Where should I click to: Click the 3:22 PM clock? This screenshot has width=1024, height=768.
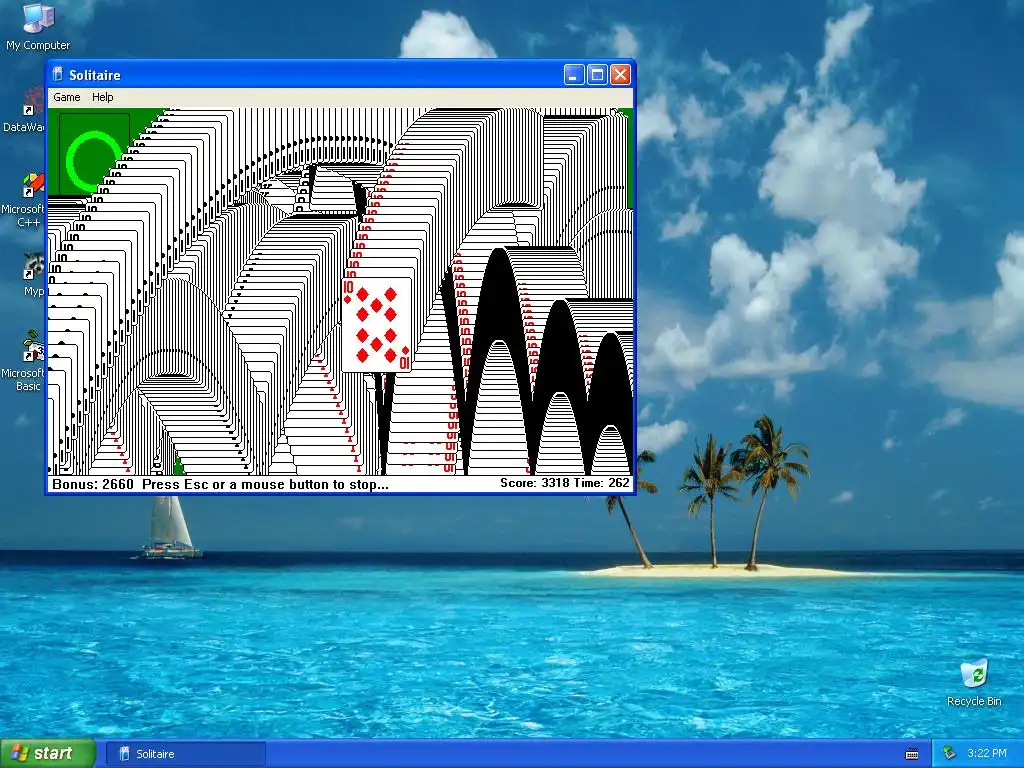click(x=987, y=754)
